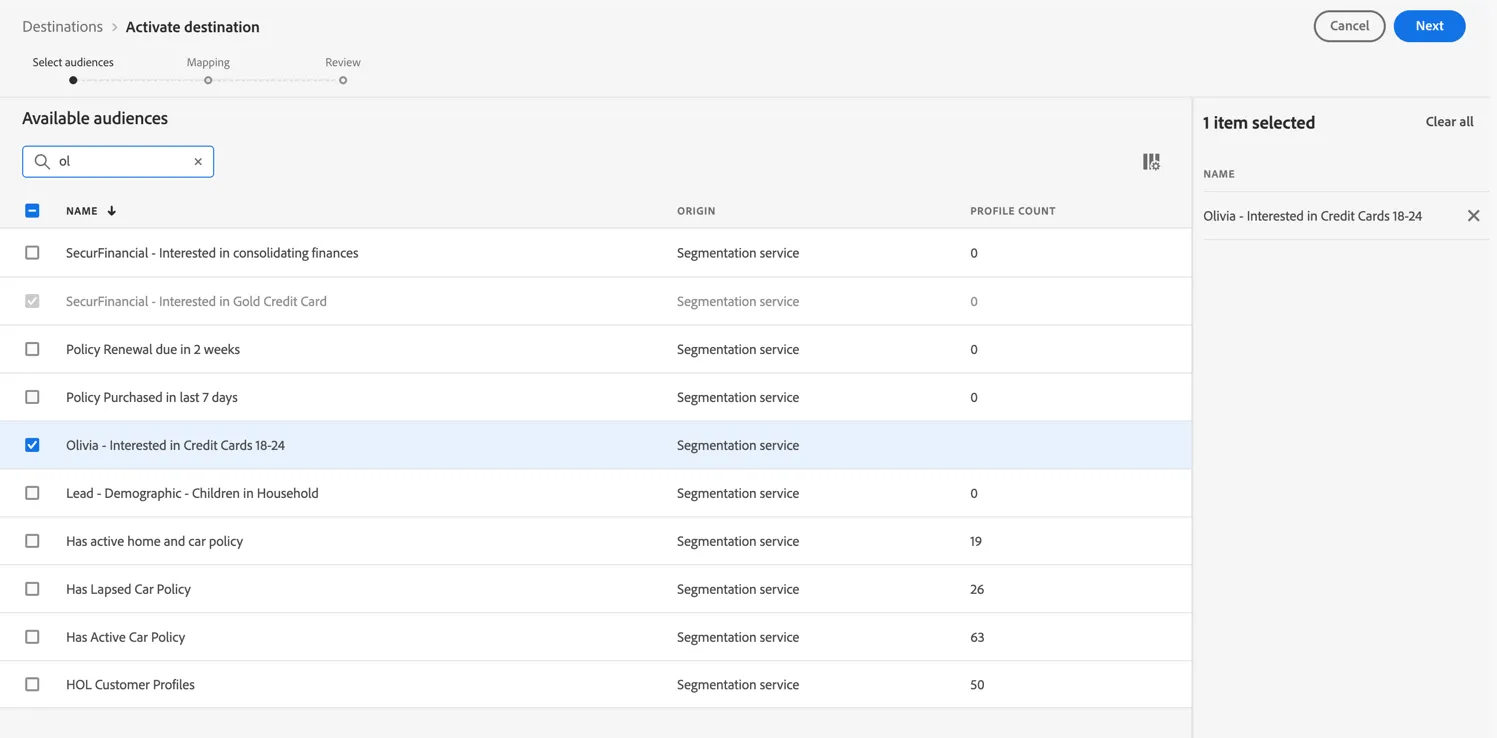
Task: Toggle the NAME column sort arrow
Action: click(x=112, y=211)
